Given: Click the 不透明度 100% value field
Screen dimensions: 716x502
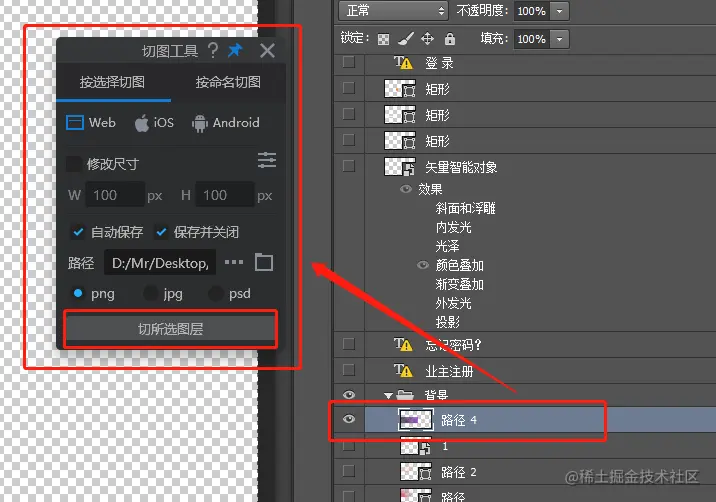Looking at the screenshot, I should (x=532, y=11).
